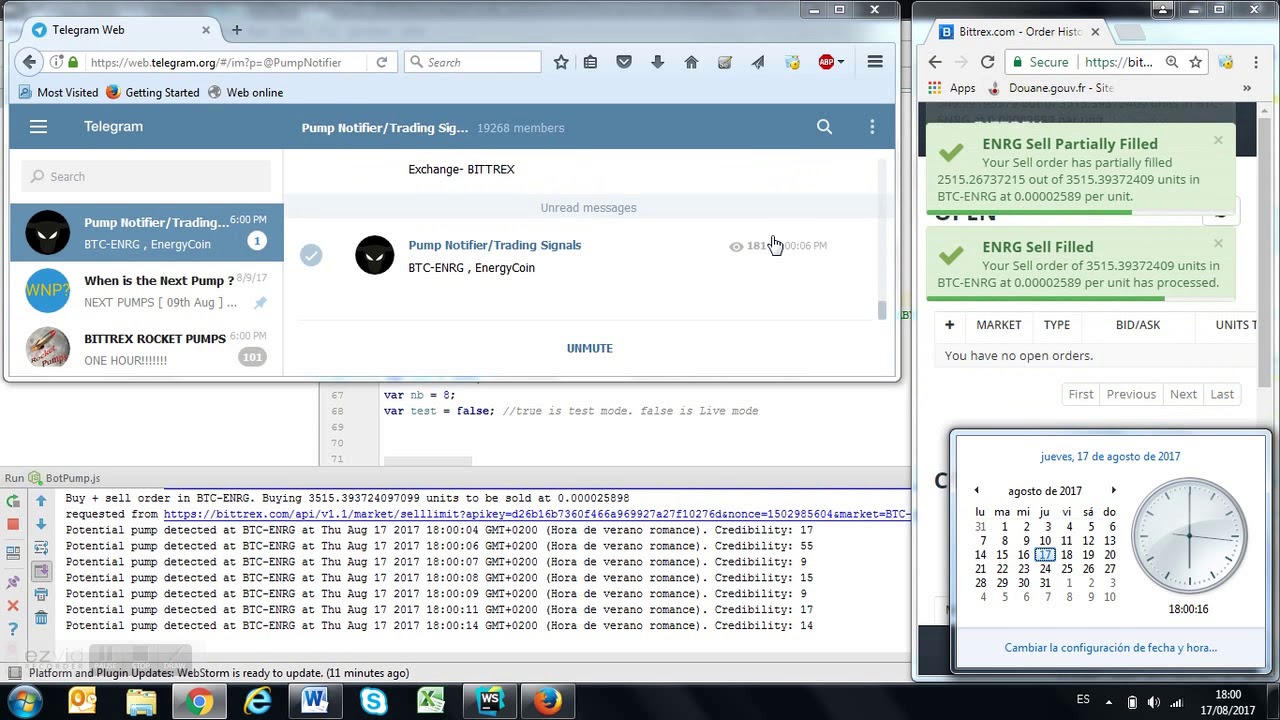Open Cambiar la configuración de fecha y hora link
Image resolution: width=1280 pixels, height=720 pixels.
point(1110,648)
